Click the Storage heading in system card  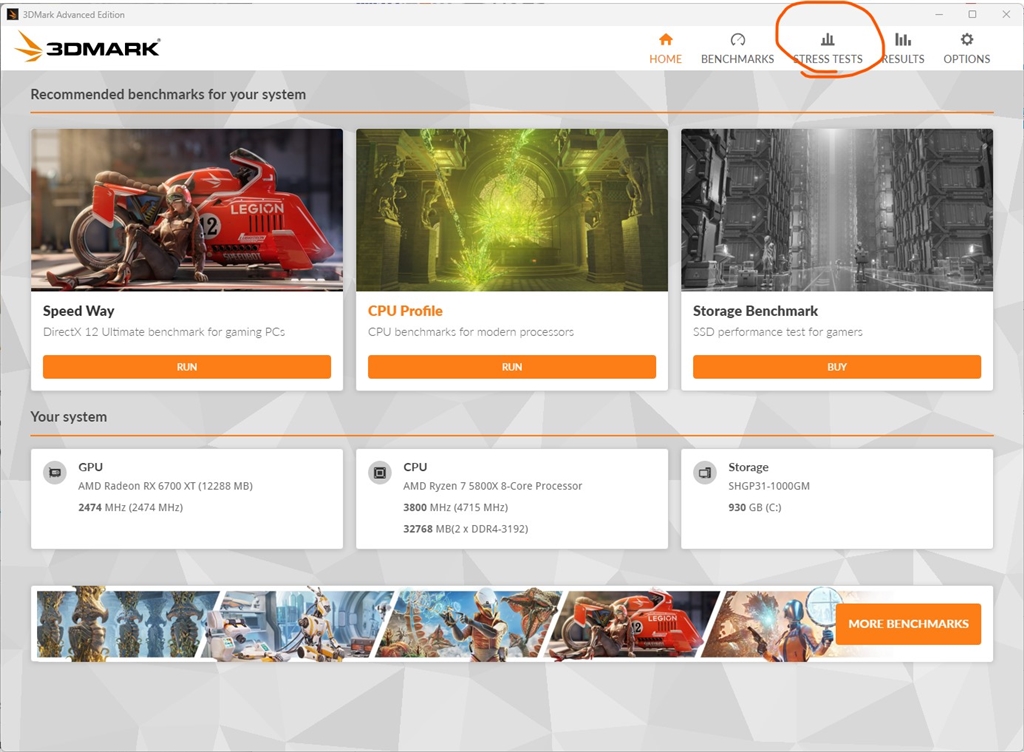[748, 467]
